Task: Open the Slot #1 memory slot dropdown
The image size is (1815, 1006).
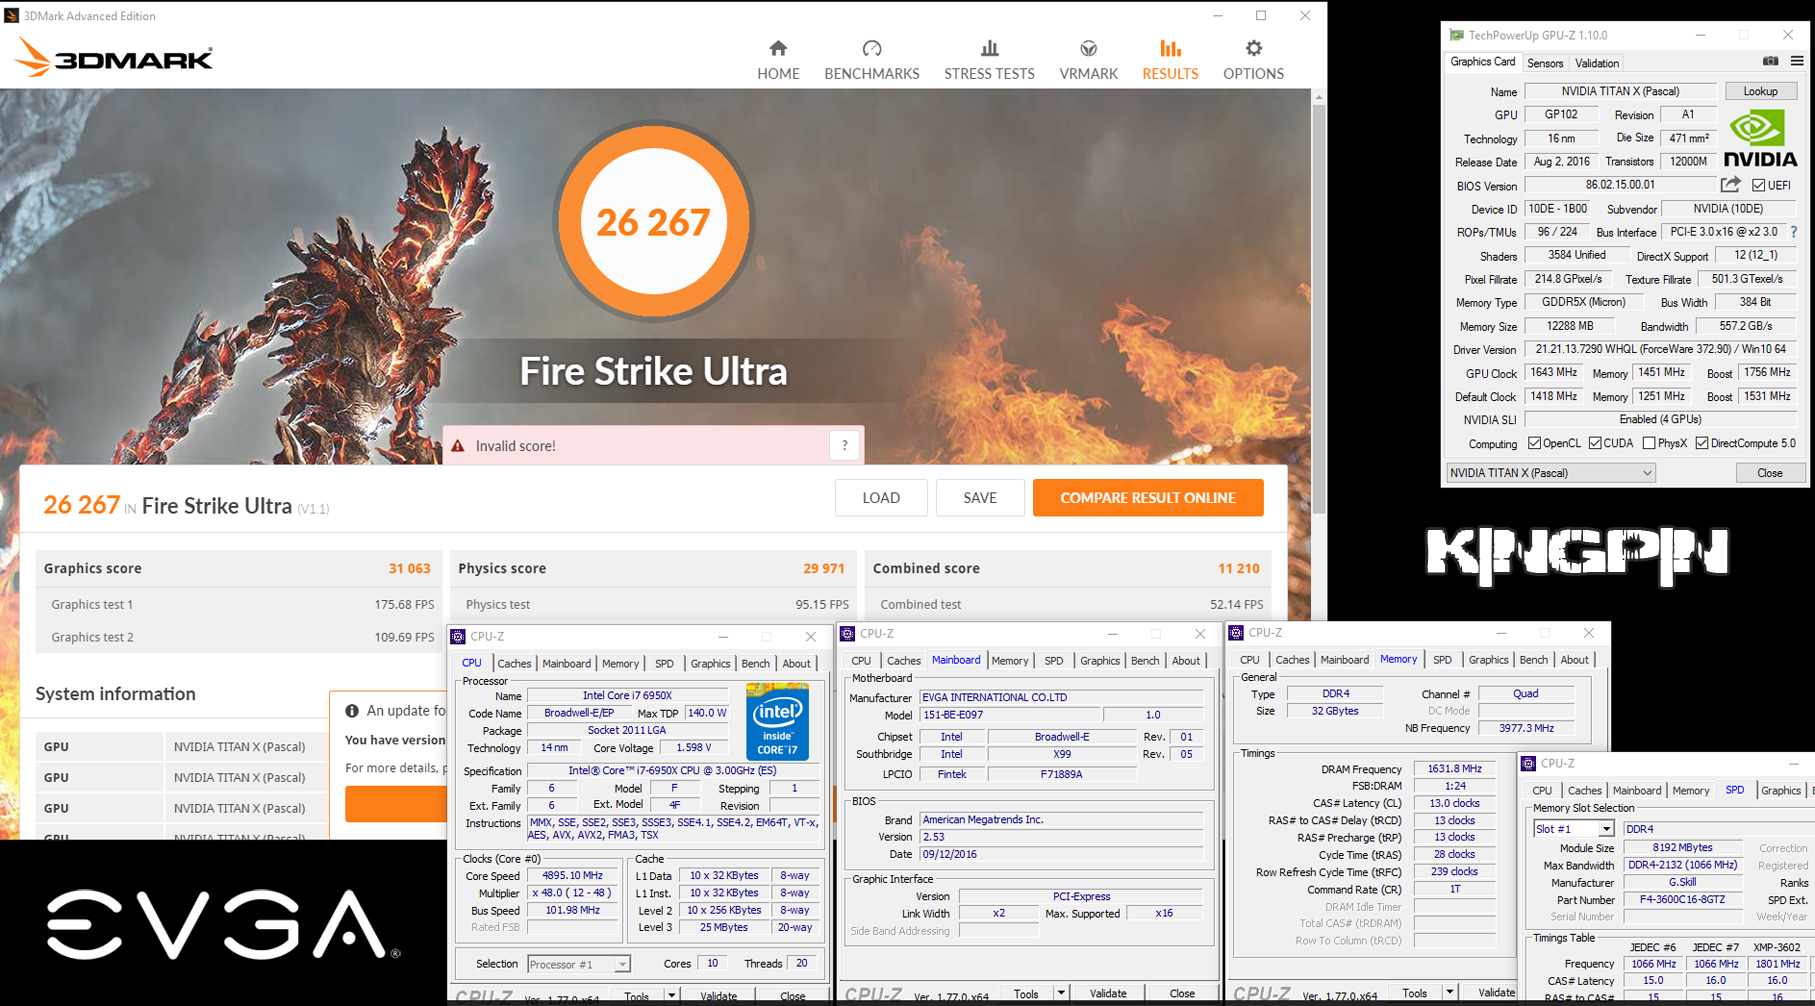Action: click(1574, 829)
